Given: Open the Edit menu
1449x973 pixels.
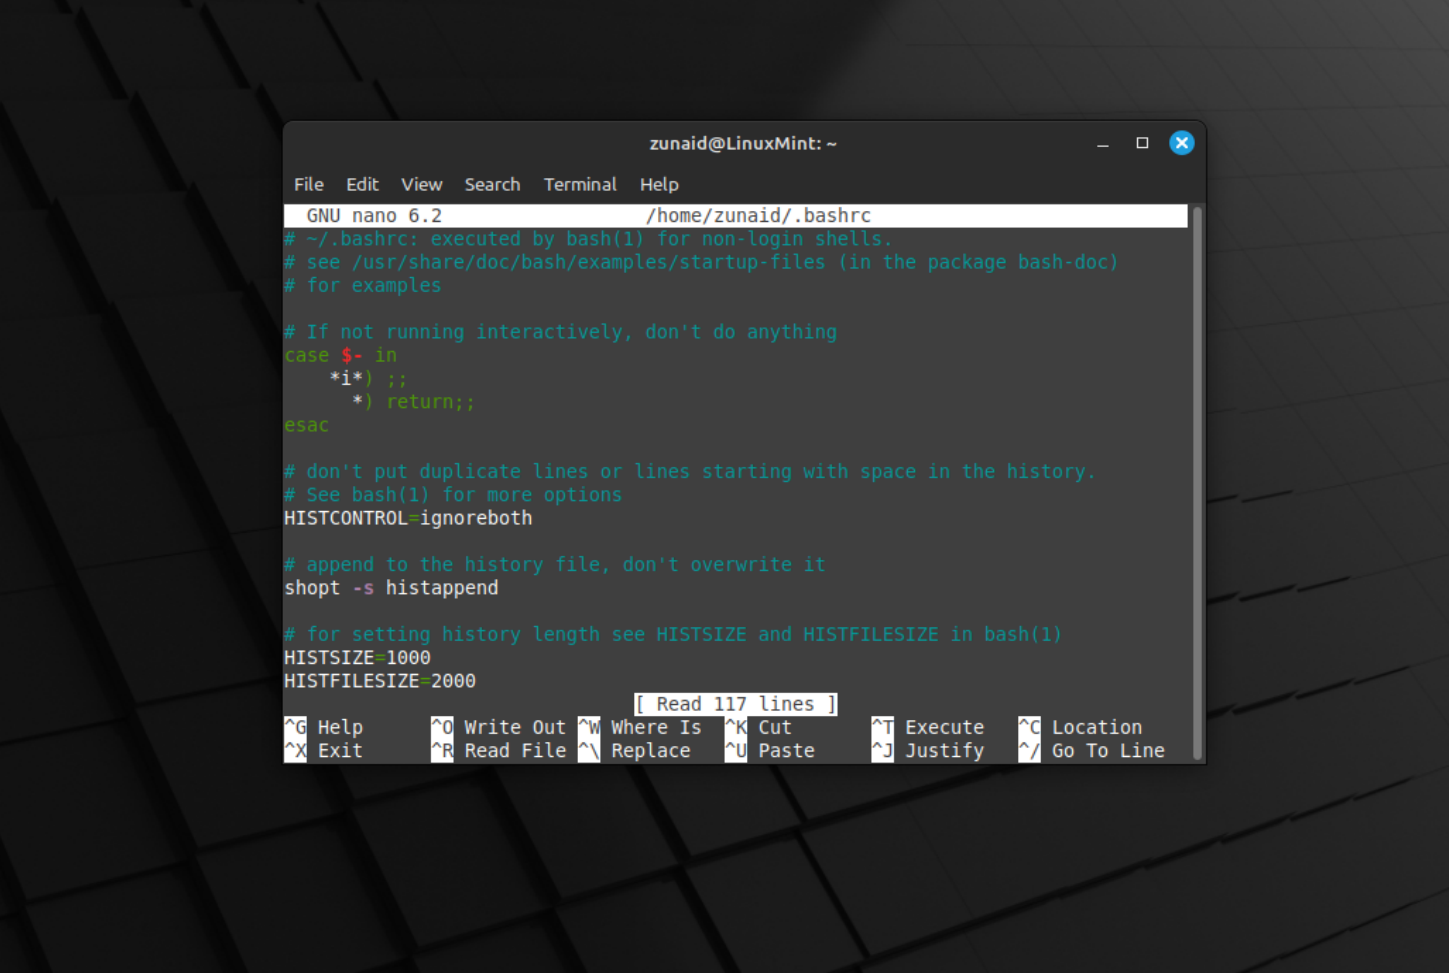Looking at the screenshot, I should [x=362, y=184].
